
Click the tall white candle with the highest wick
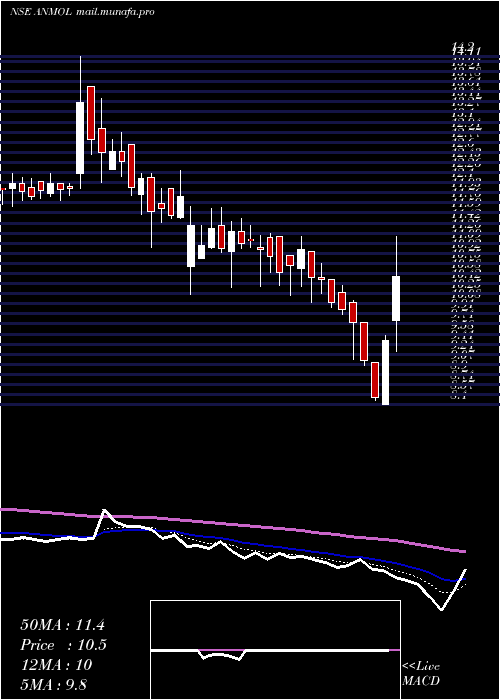(x=80, y=138)
